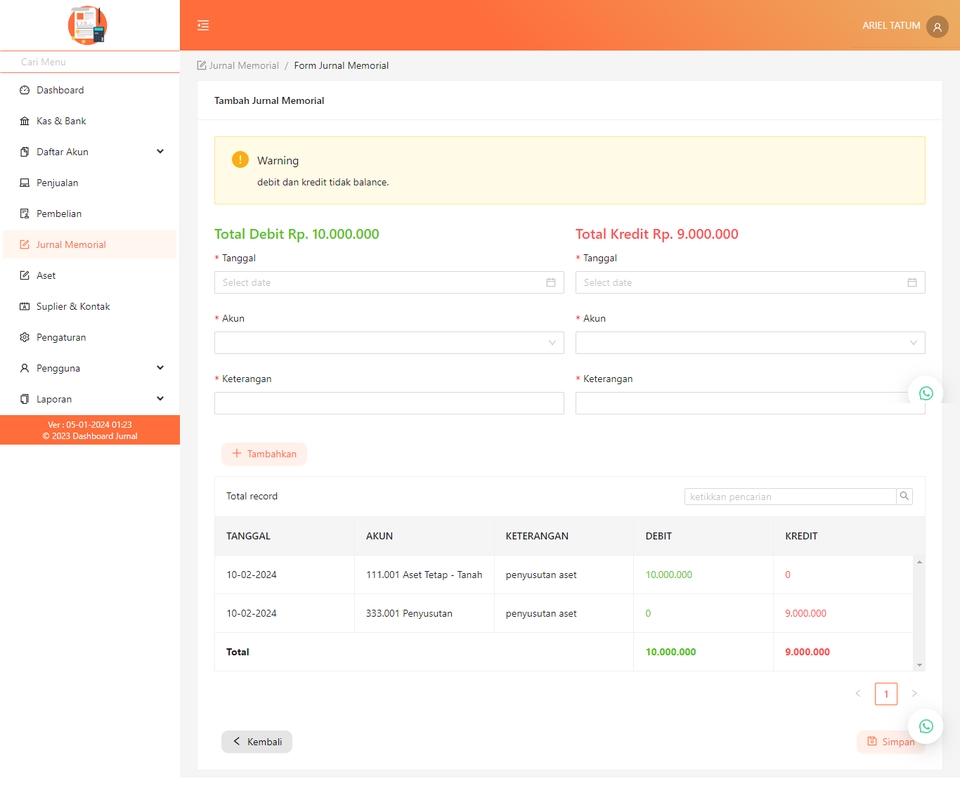Click the Jurnal Memorial edit icon in the sidebar
960x793 pixels.
click(24, 244)
